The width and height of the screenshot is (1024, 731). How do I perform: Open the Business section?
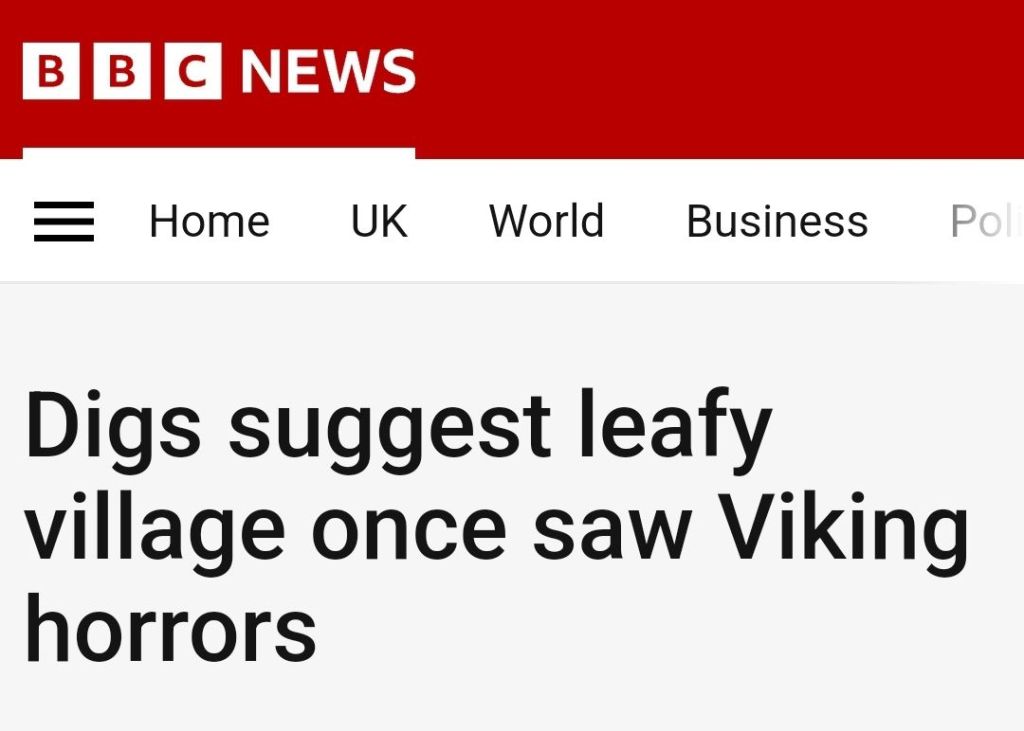tap(777, 221)
